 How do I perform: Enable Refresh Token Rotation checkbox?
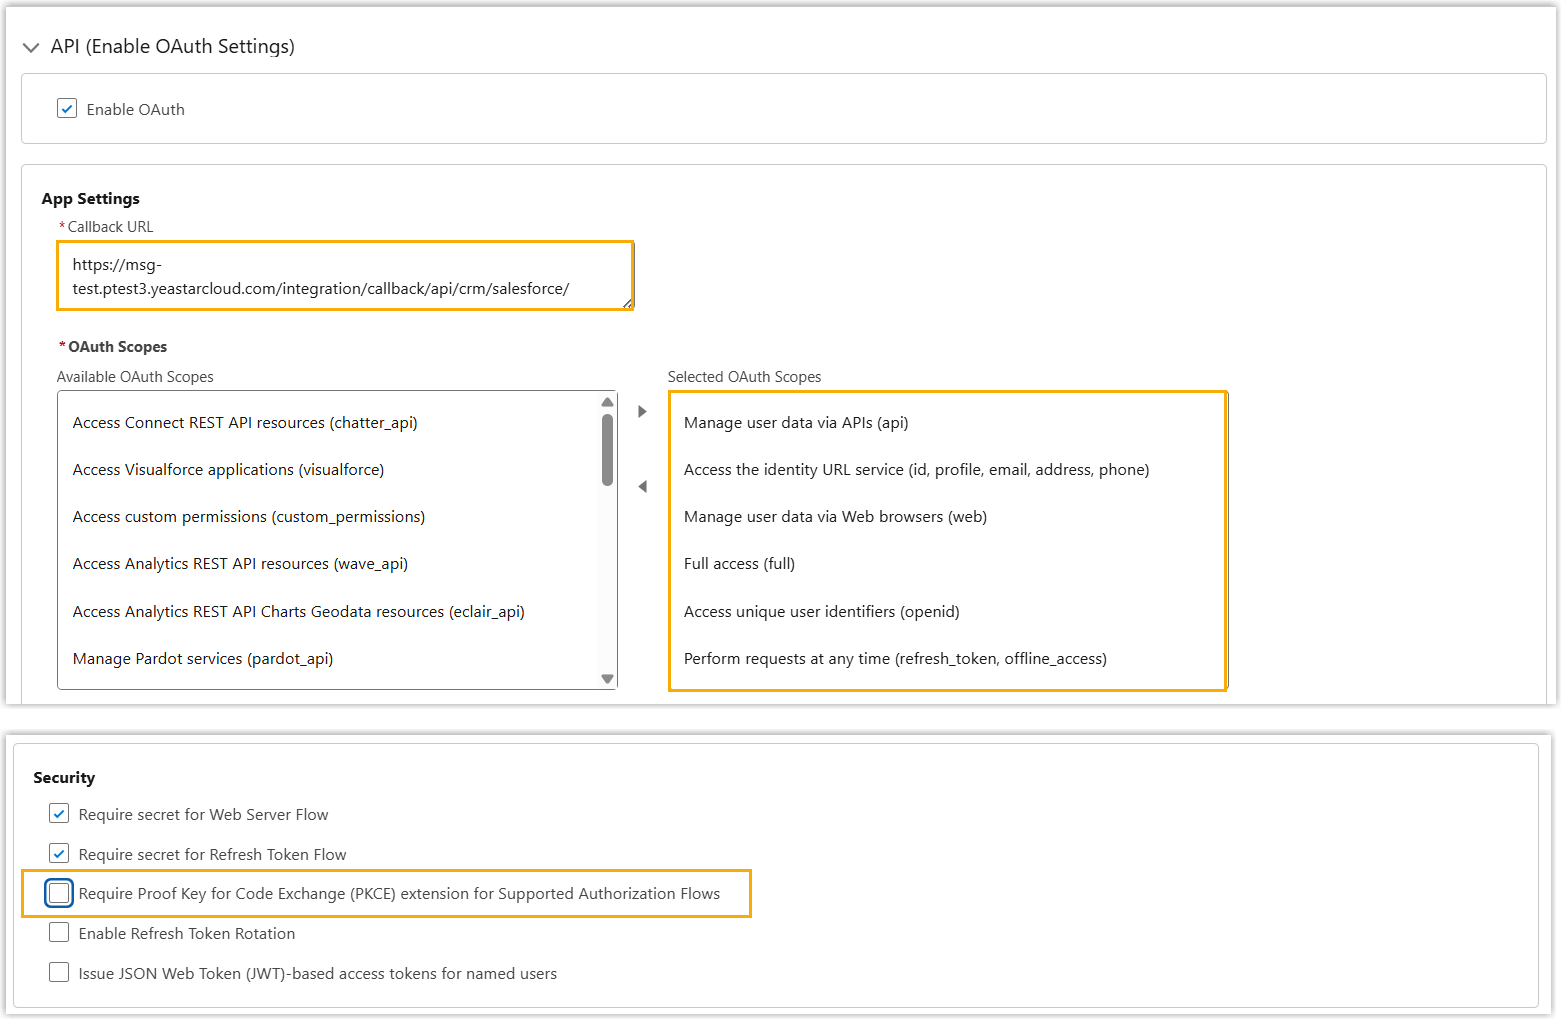click(59, 933)
